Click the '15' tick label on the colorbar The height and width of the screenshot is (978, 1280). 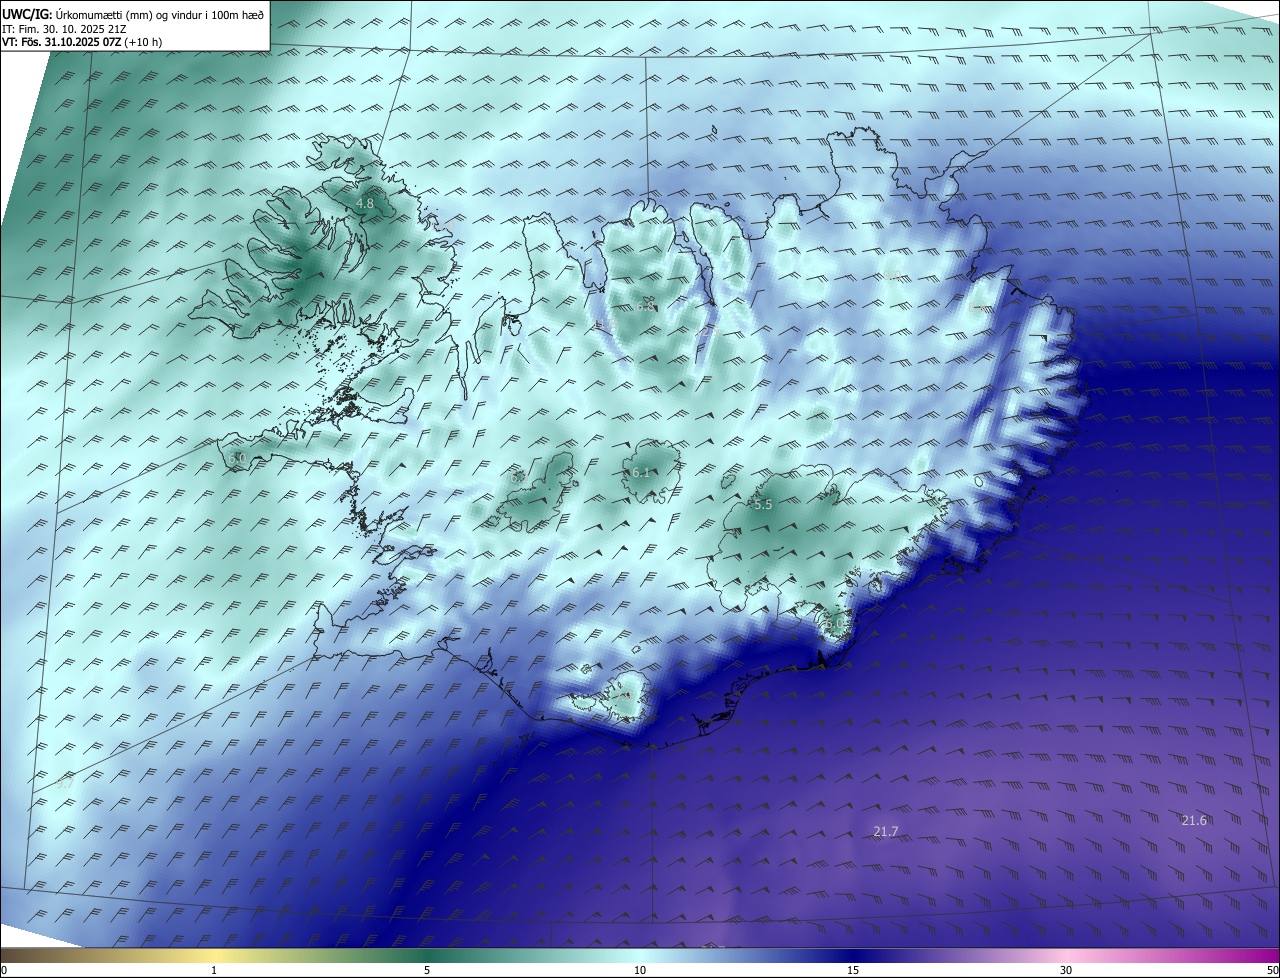coord(853,970)
